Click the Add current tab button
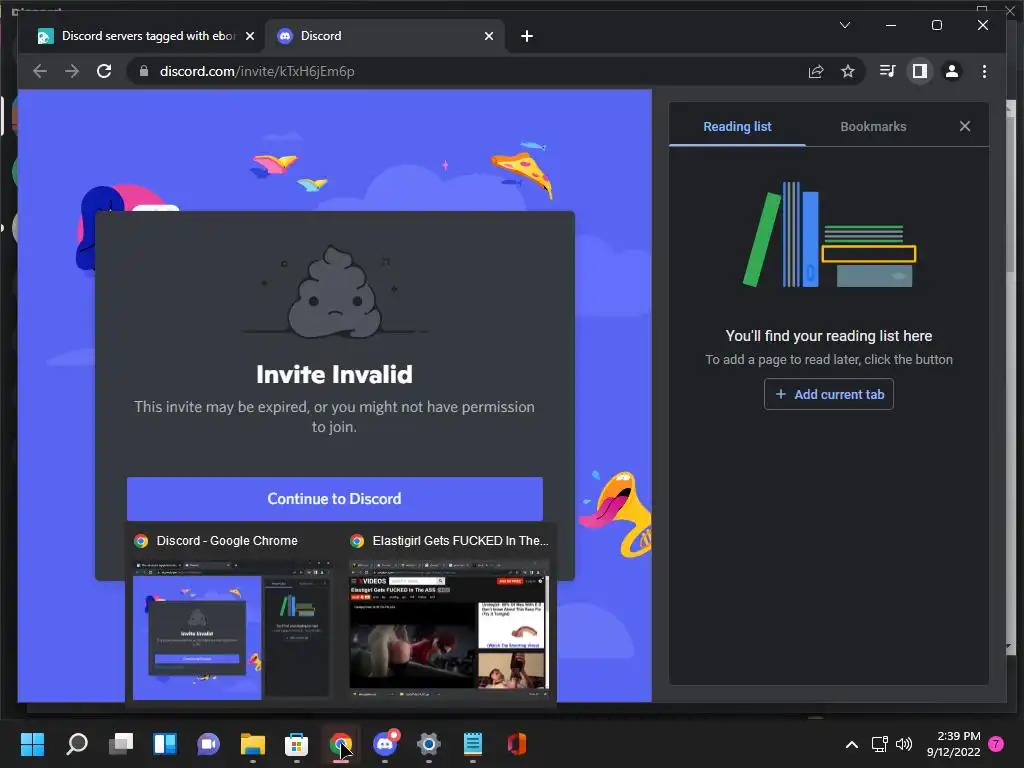Viewport: 1024px width, 768px height. (829, 394)
